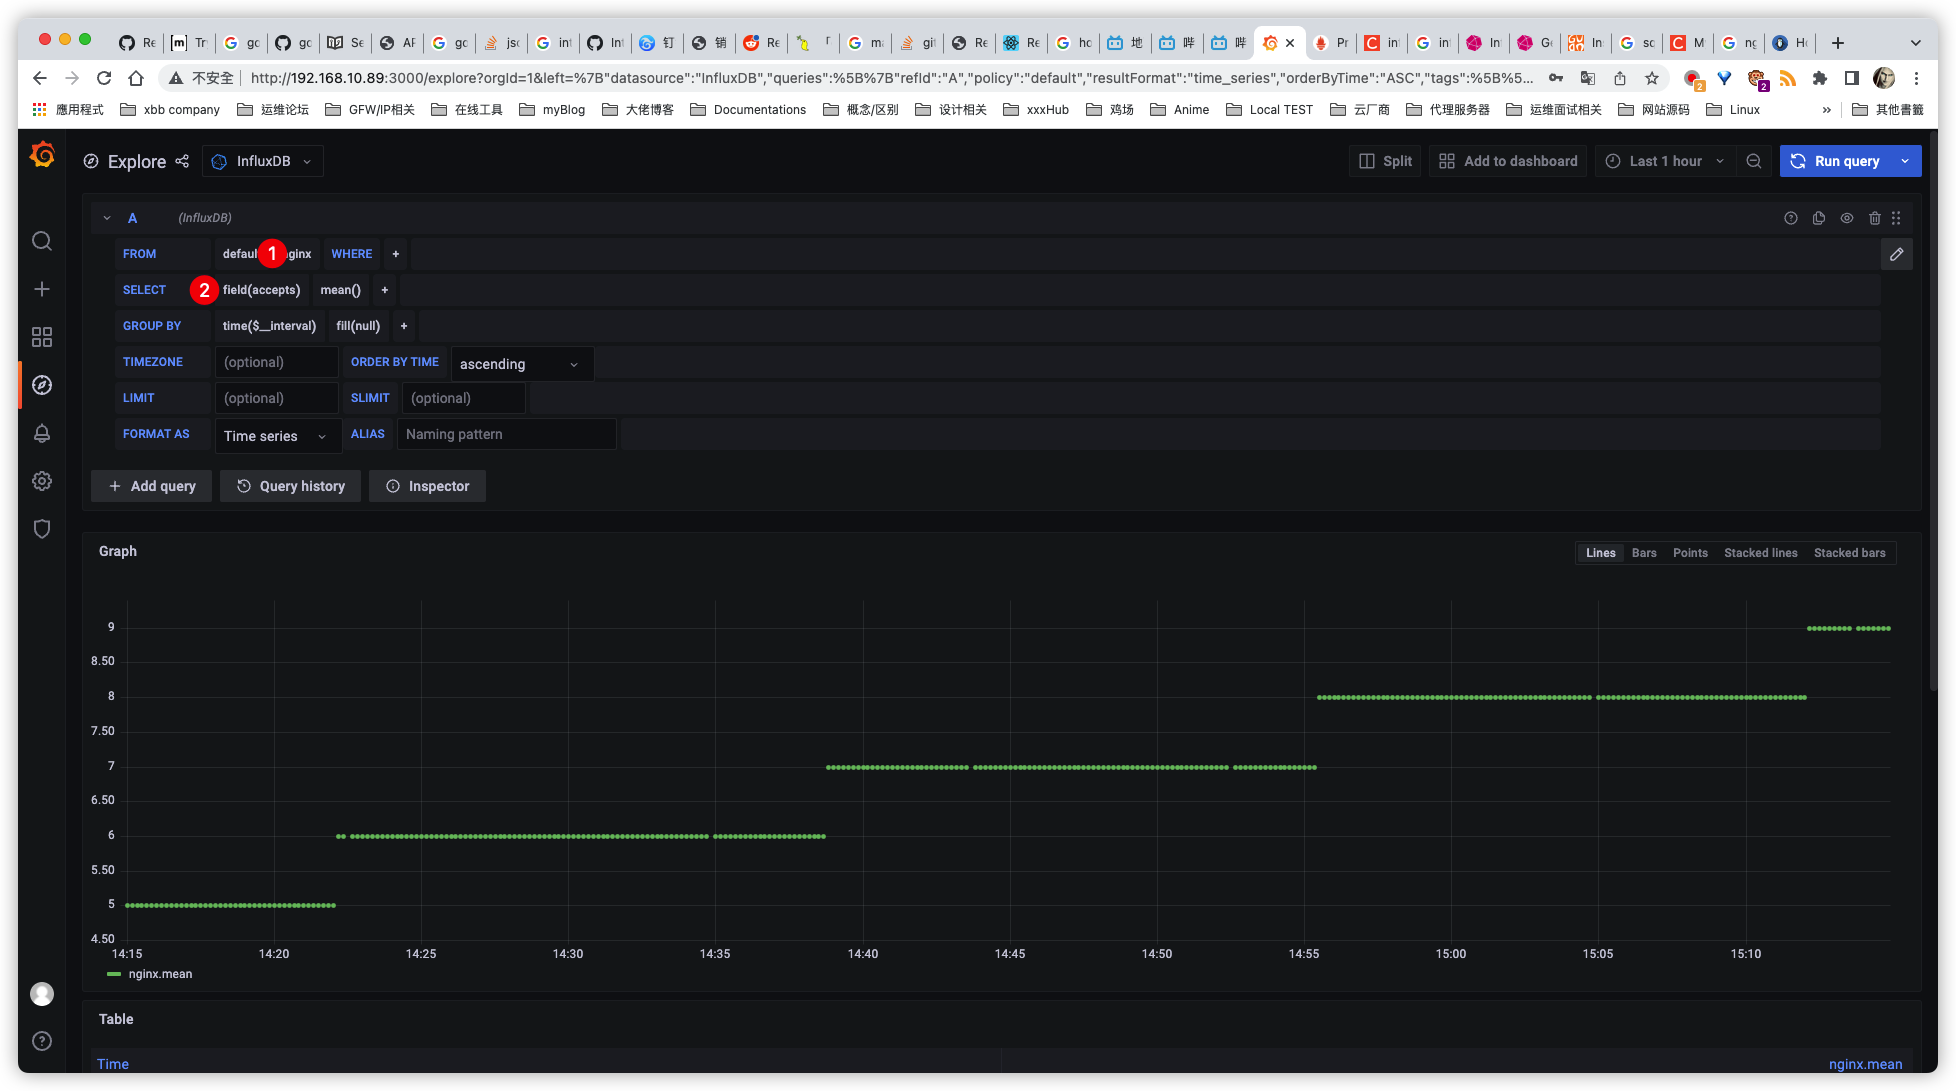Image resolution: width=1956 pixels, height=1091 pixels.
Task: Open the Linux bookmarks folder
Action: (1733, 110)
